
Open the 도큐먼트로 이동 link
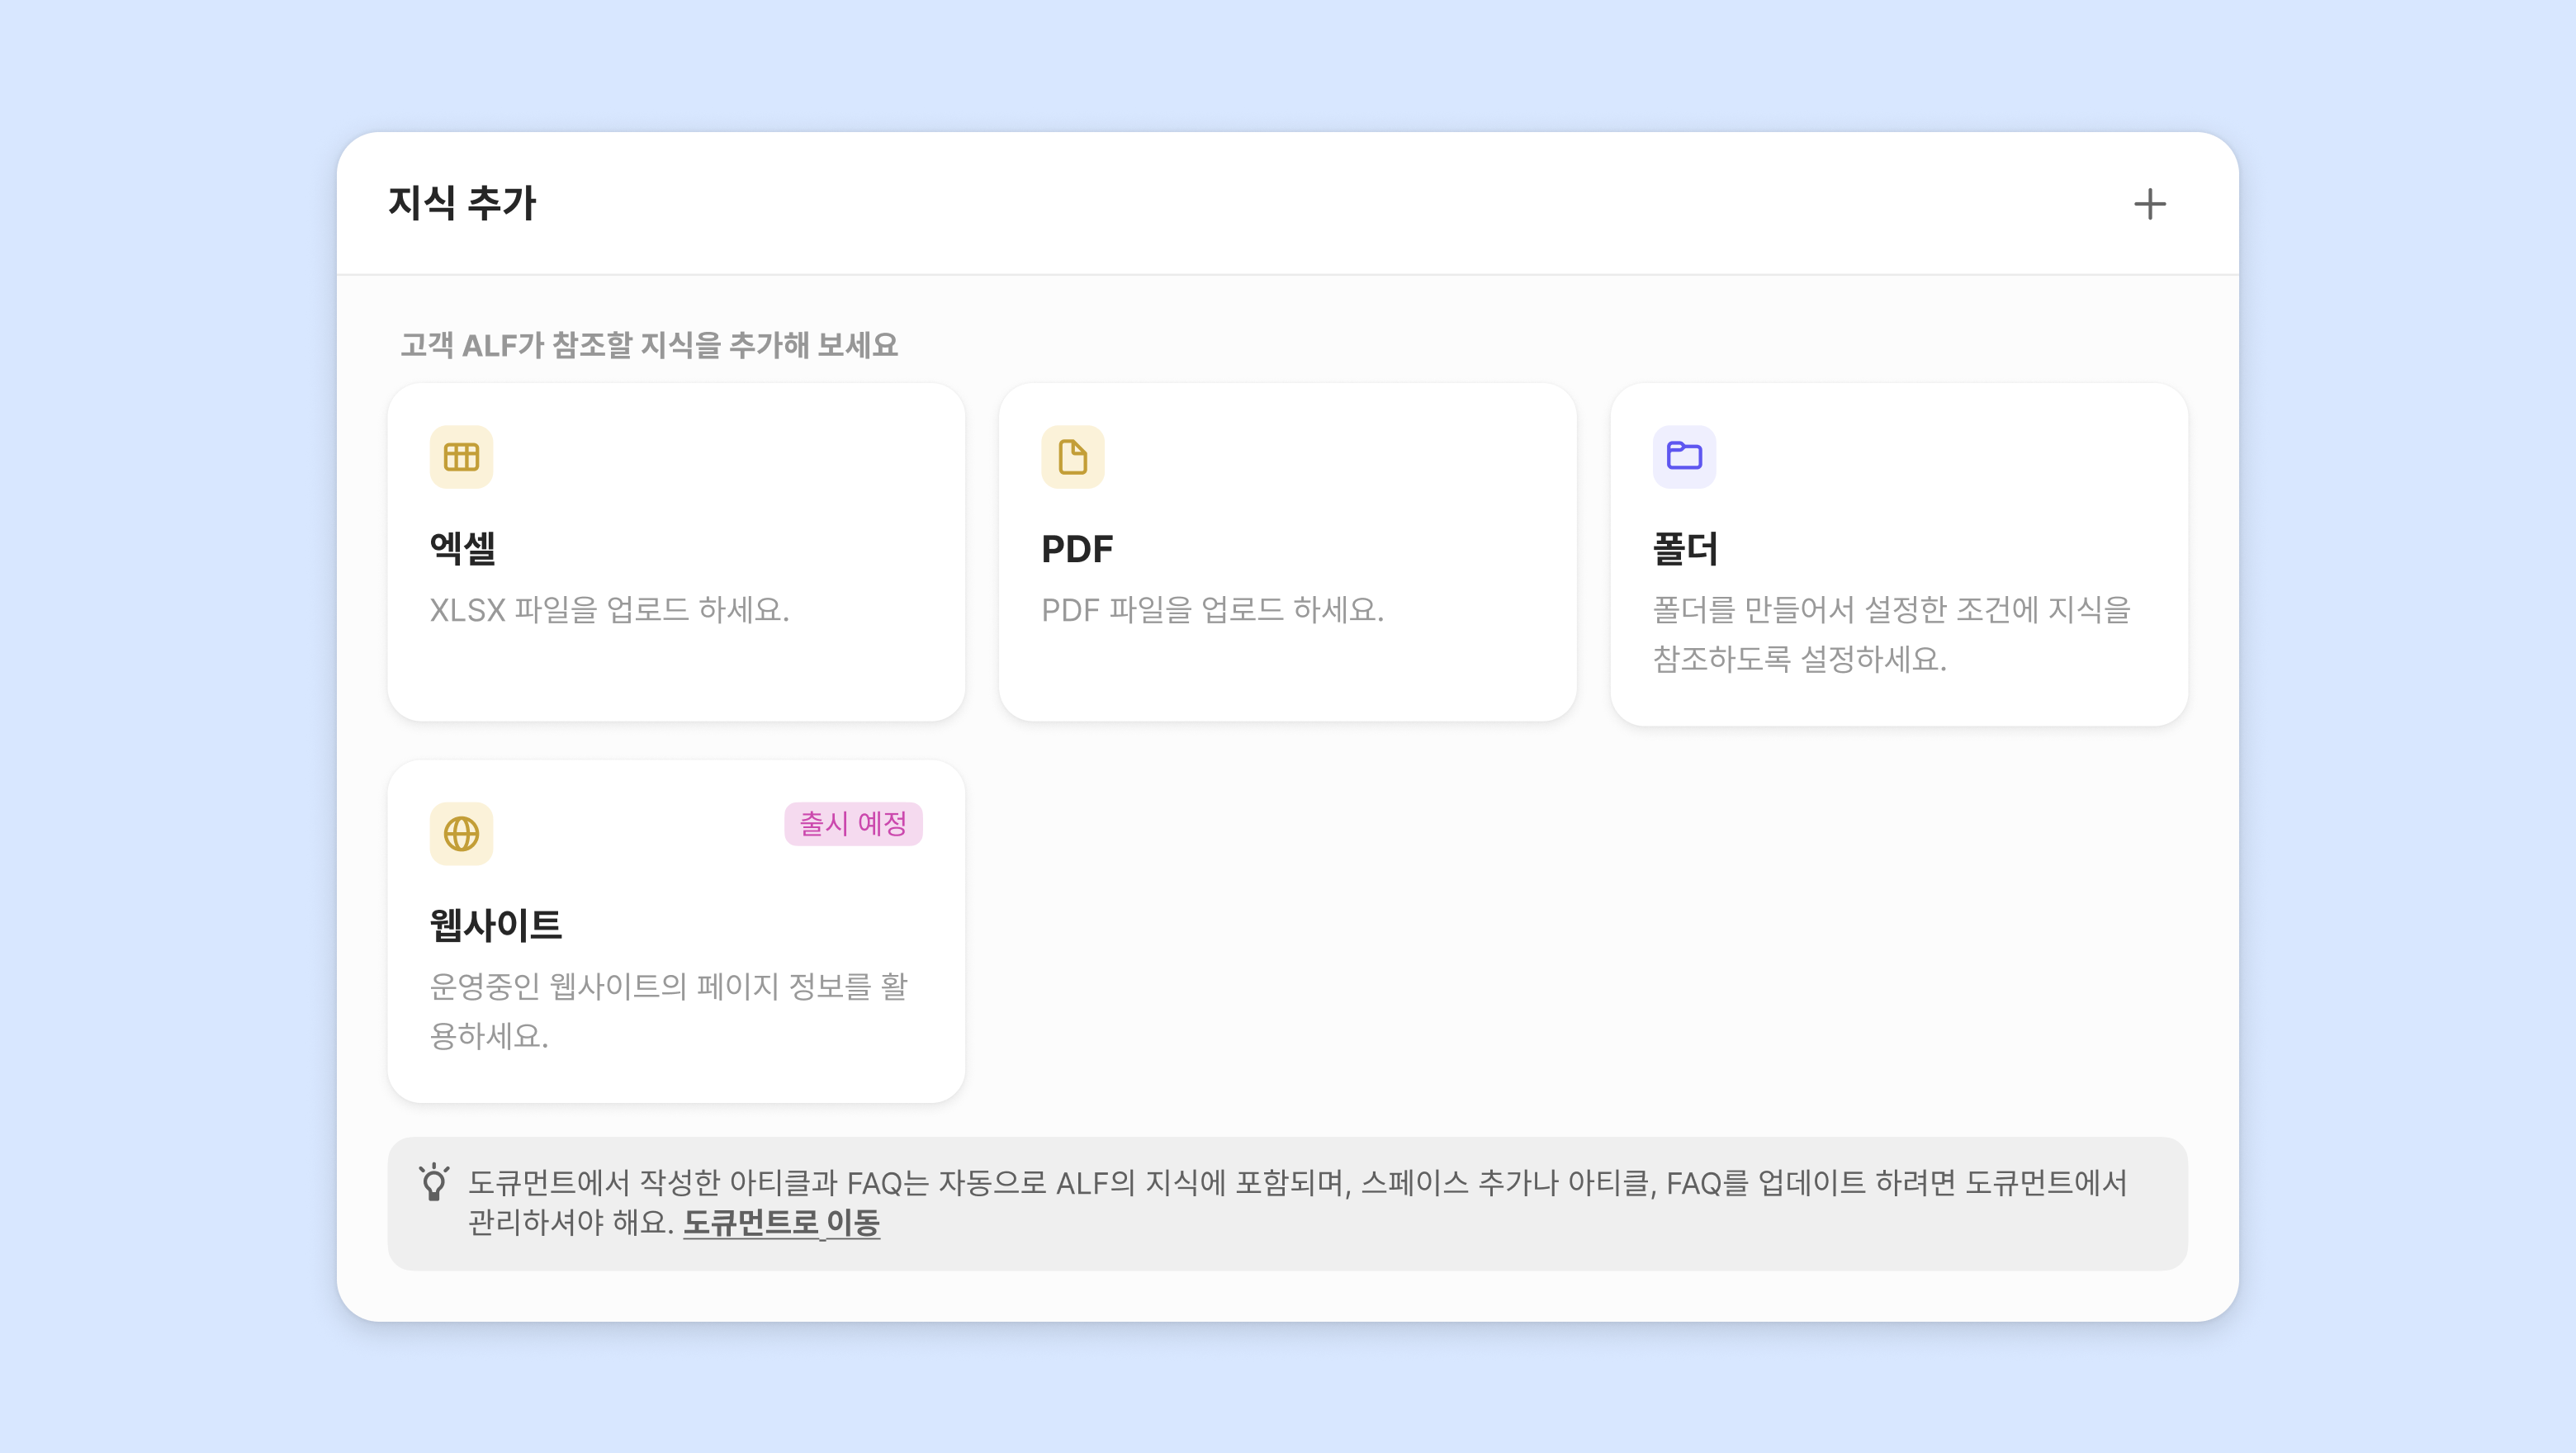[781, 1222]
